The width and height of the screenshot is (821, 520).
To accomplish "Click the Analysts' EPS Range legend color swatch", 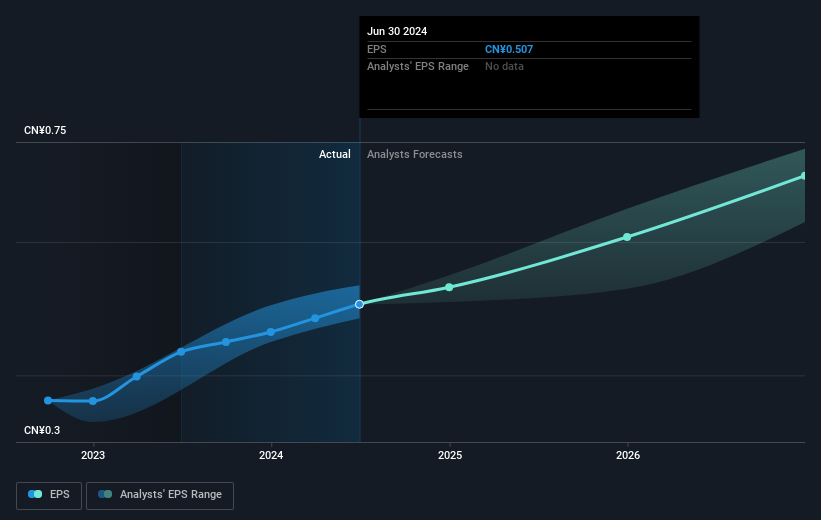I will coord(105,494).
